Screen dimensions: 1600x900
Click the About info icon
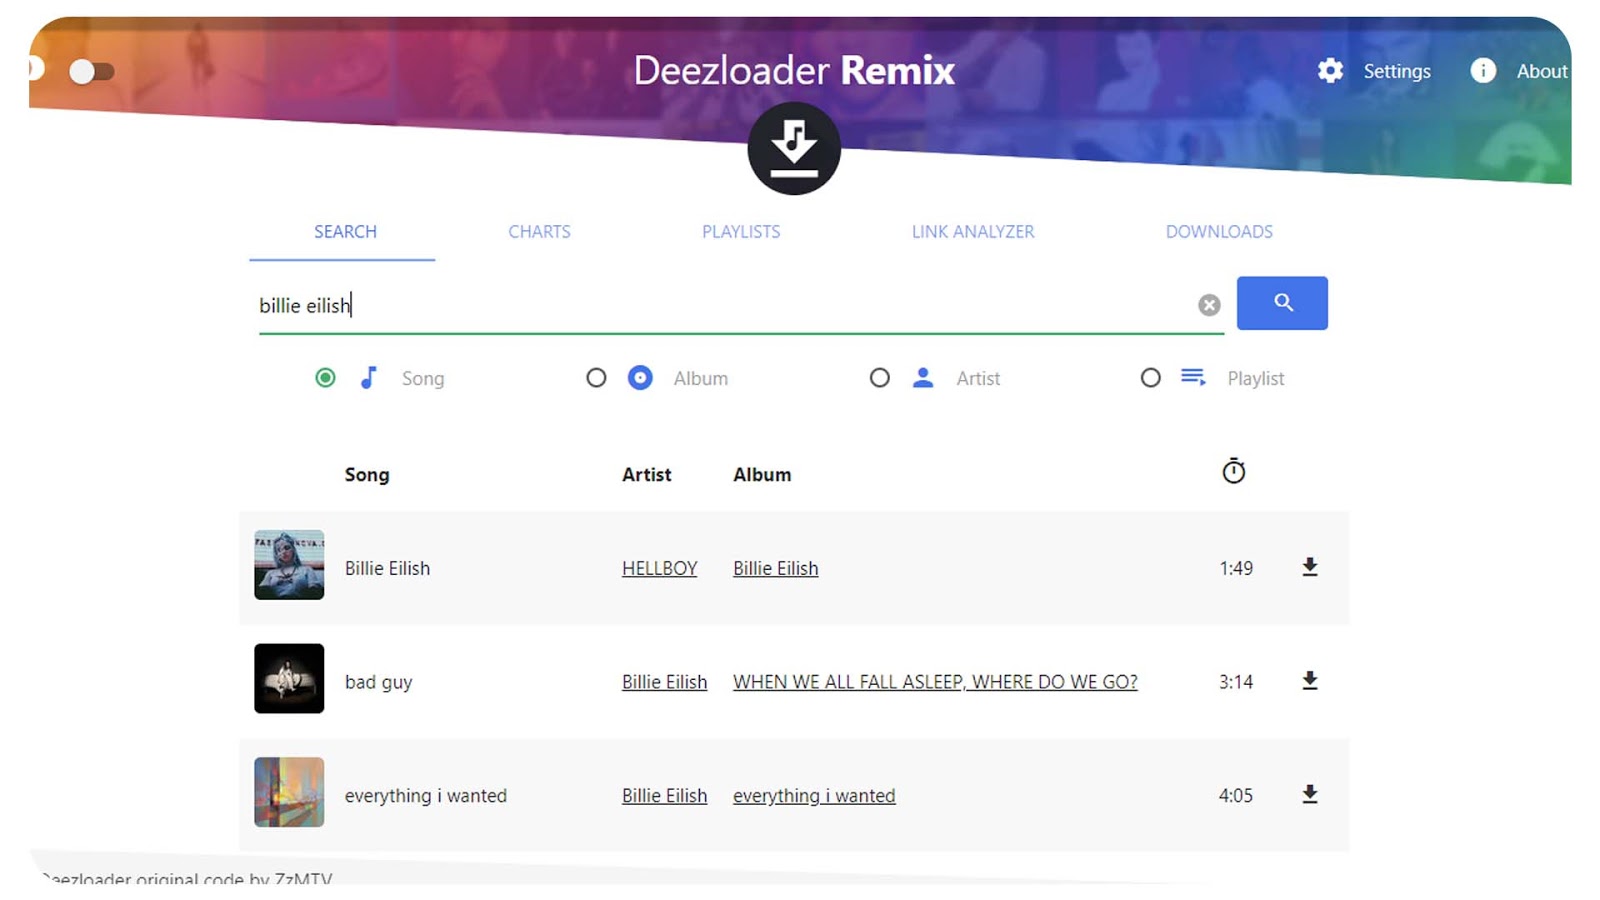pyautogui.click(x=1482, y=71)
